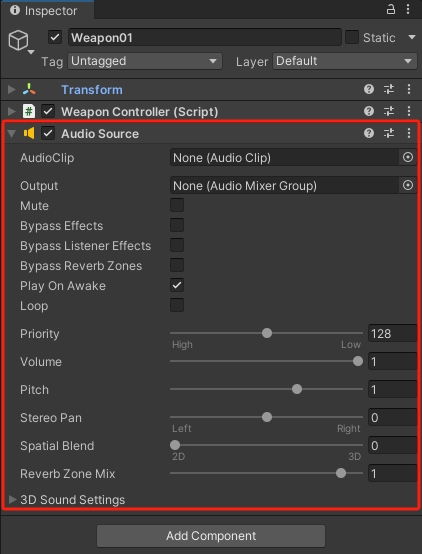Open the Inspector panel's three-dot menu

(408, 9)
